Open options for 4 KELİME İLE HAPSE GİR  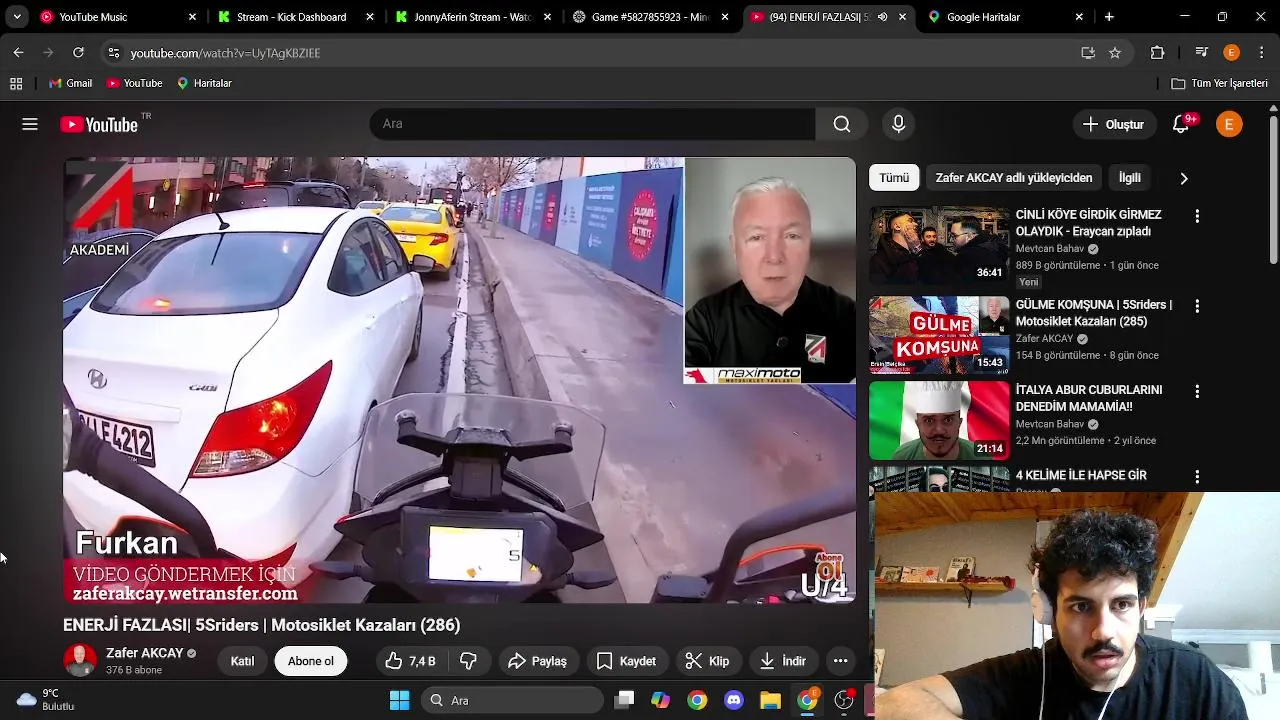[1197, 477]
